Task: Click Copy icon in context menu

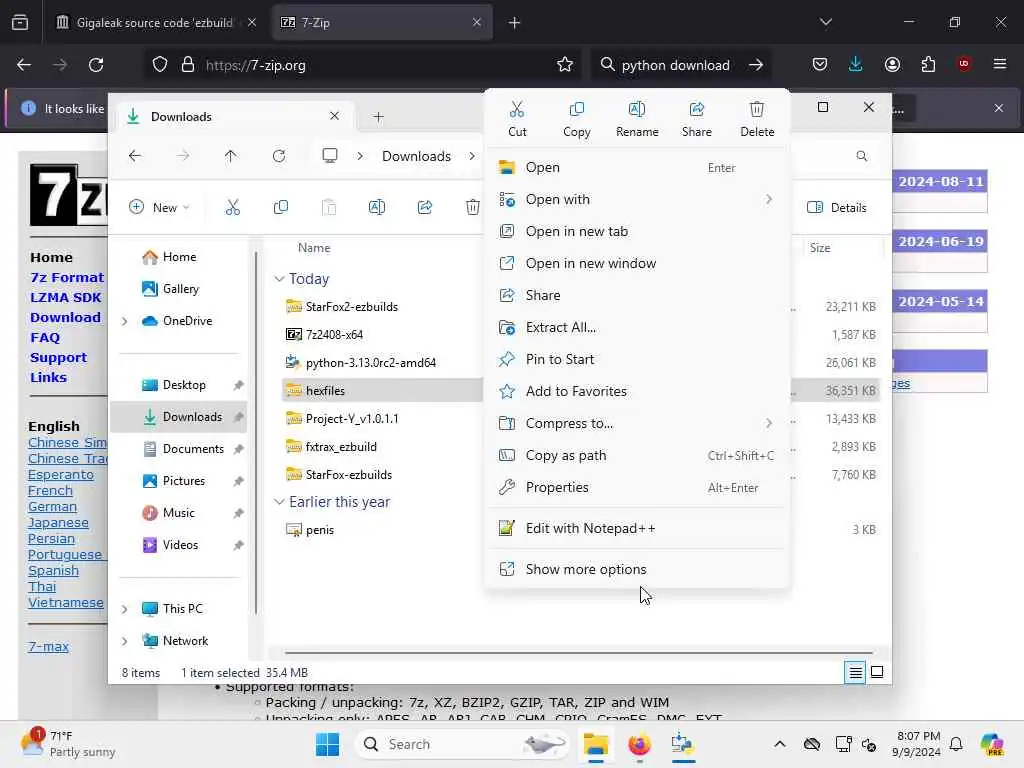Action: 577,119
